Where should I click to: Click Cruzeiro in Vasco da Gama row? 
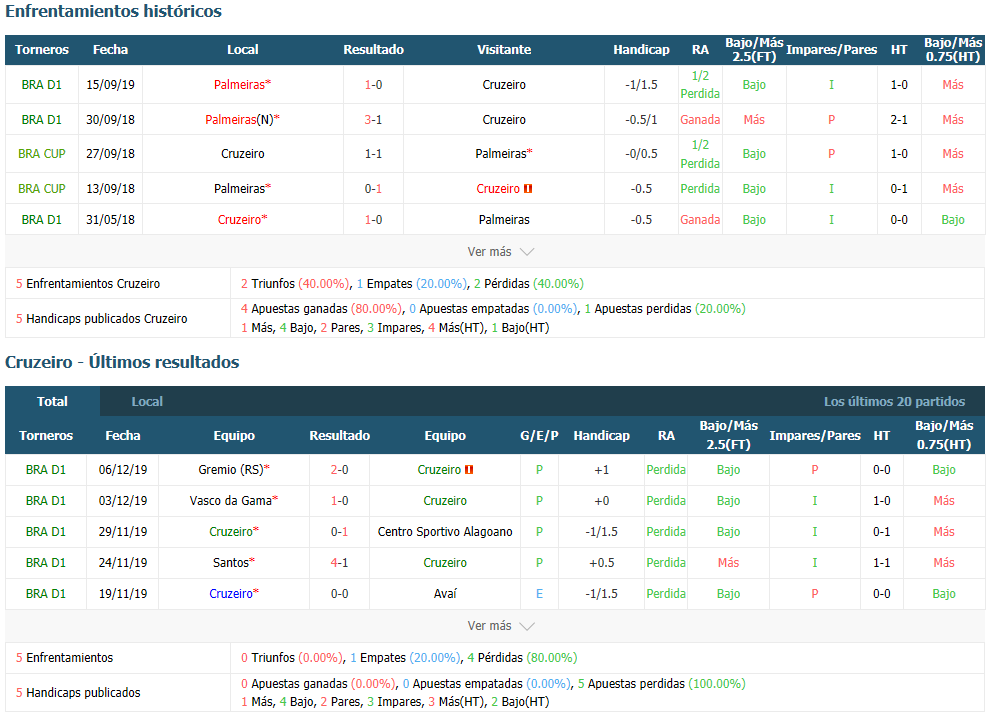tap(445, 500)
